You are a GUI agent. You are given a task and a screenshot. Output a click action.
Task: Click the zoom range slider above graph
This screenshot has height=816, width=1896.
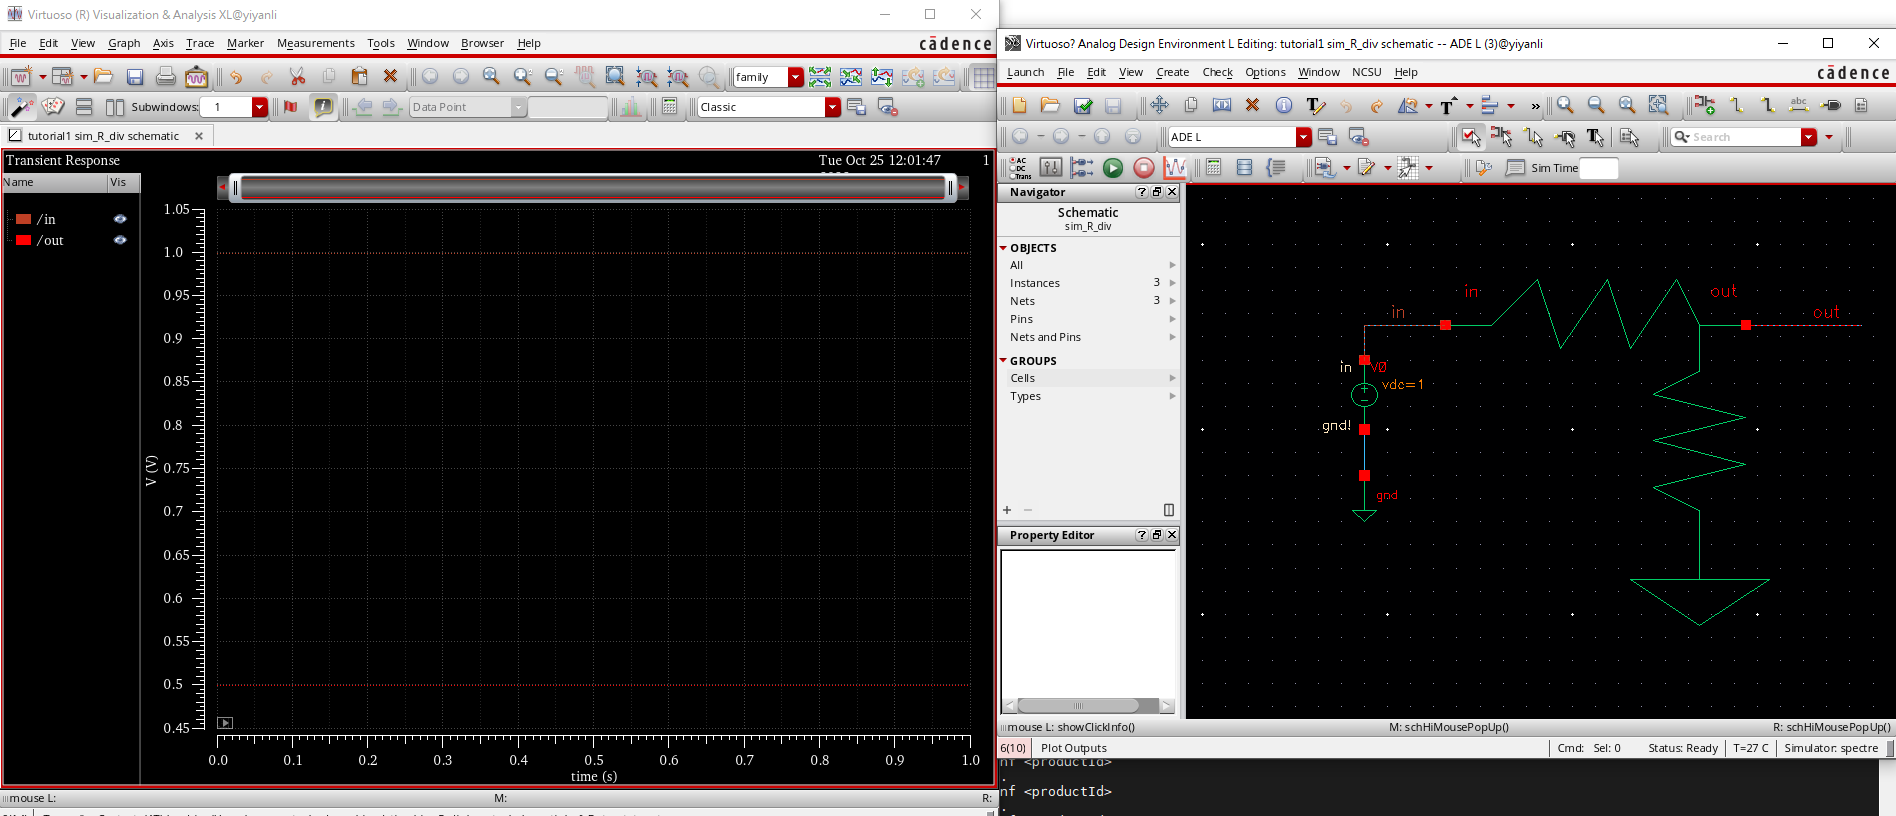(x=593, y=187)
